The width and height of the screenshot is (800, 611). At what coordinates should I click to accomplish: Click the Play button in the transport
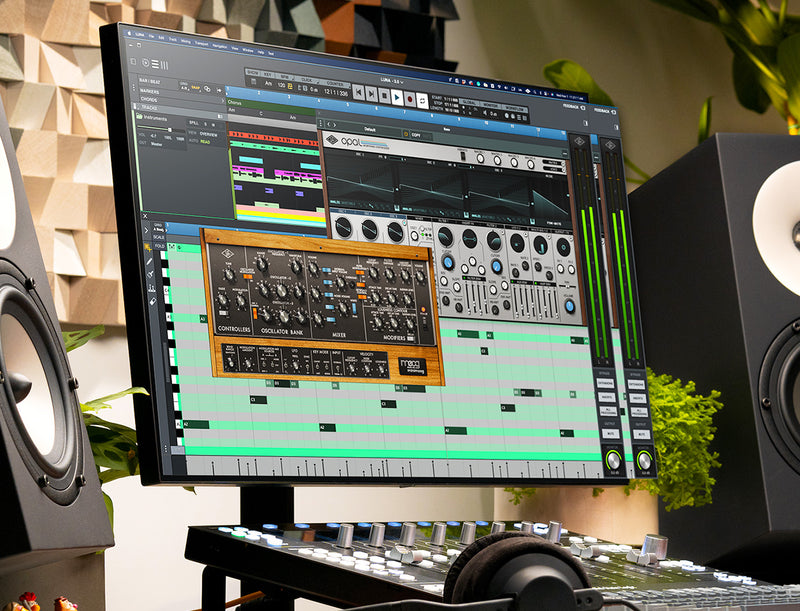coord(397,97)
